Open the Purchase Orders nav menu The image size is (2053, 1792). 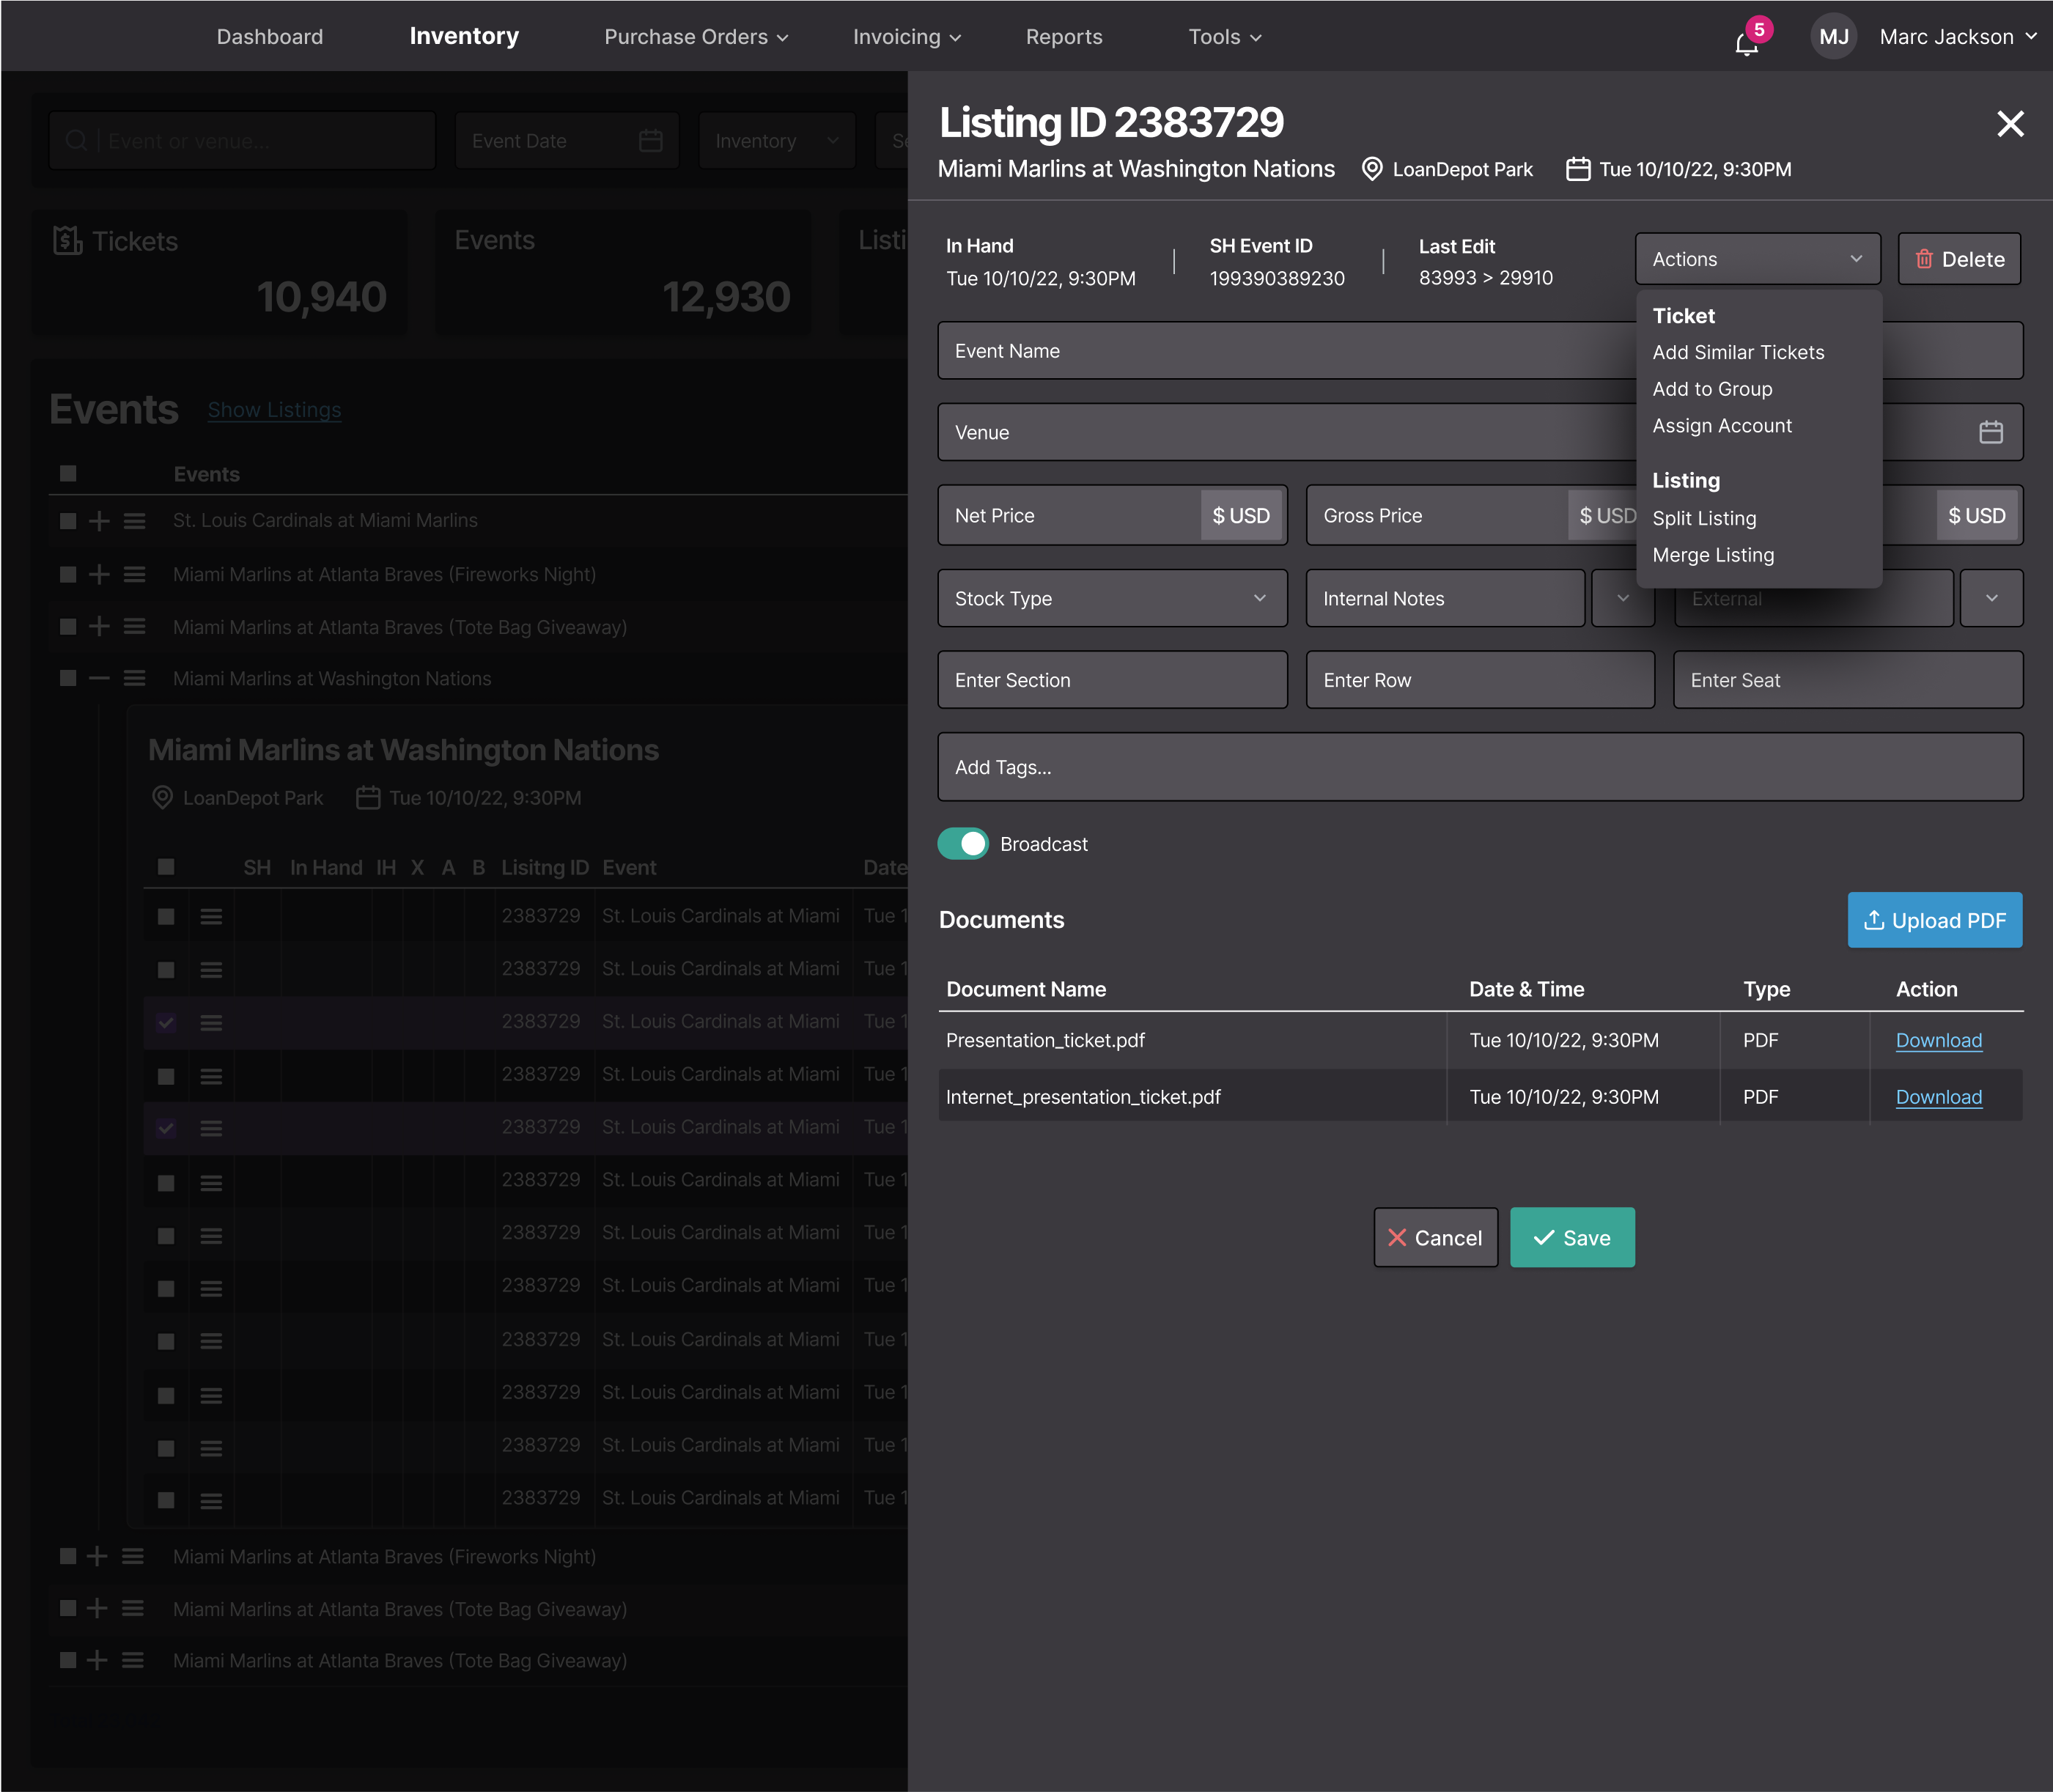tap(696, 37)
